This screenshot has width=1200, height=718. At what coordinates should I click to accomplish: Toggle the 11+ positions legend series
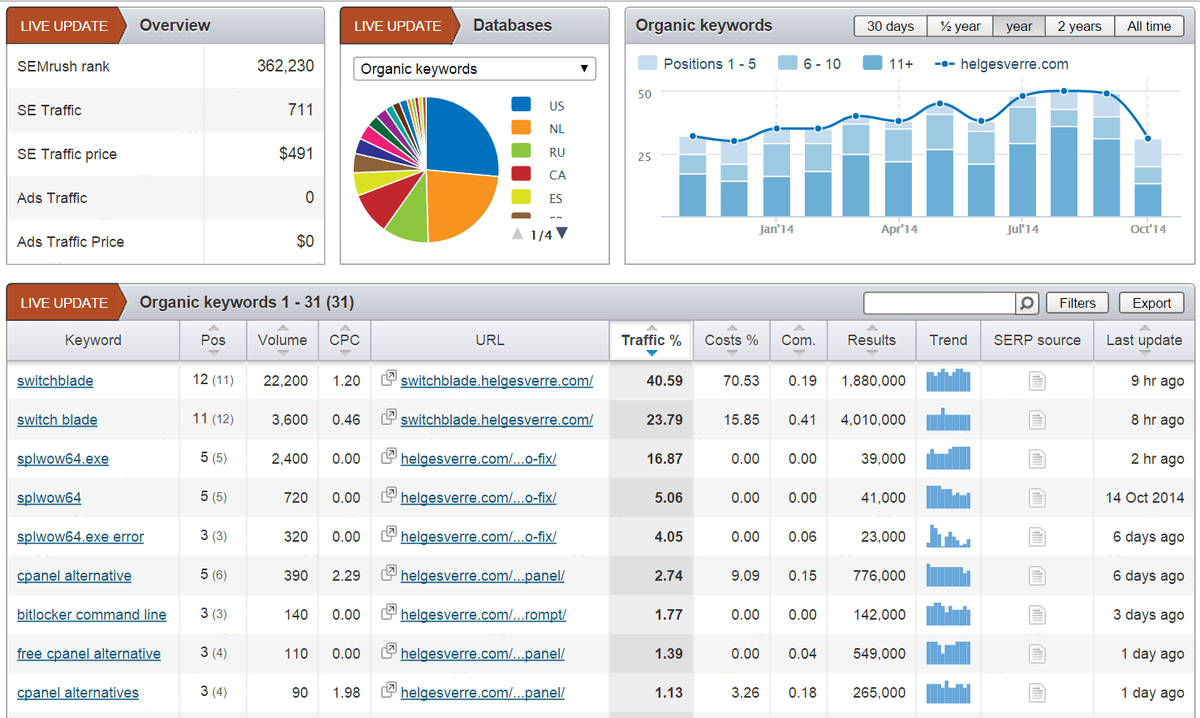pyautogui.click(x=888, y=64)
